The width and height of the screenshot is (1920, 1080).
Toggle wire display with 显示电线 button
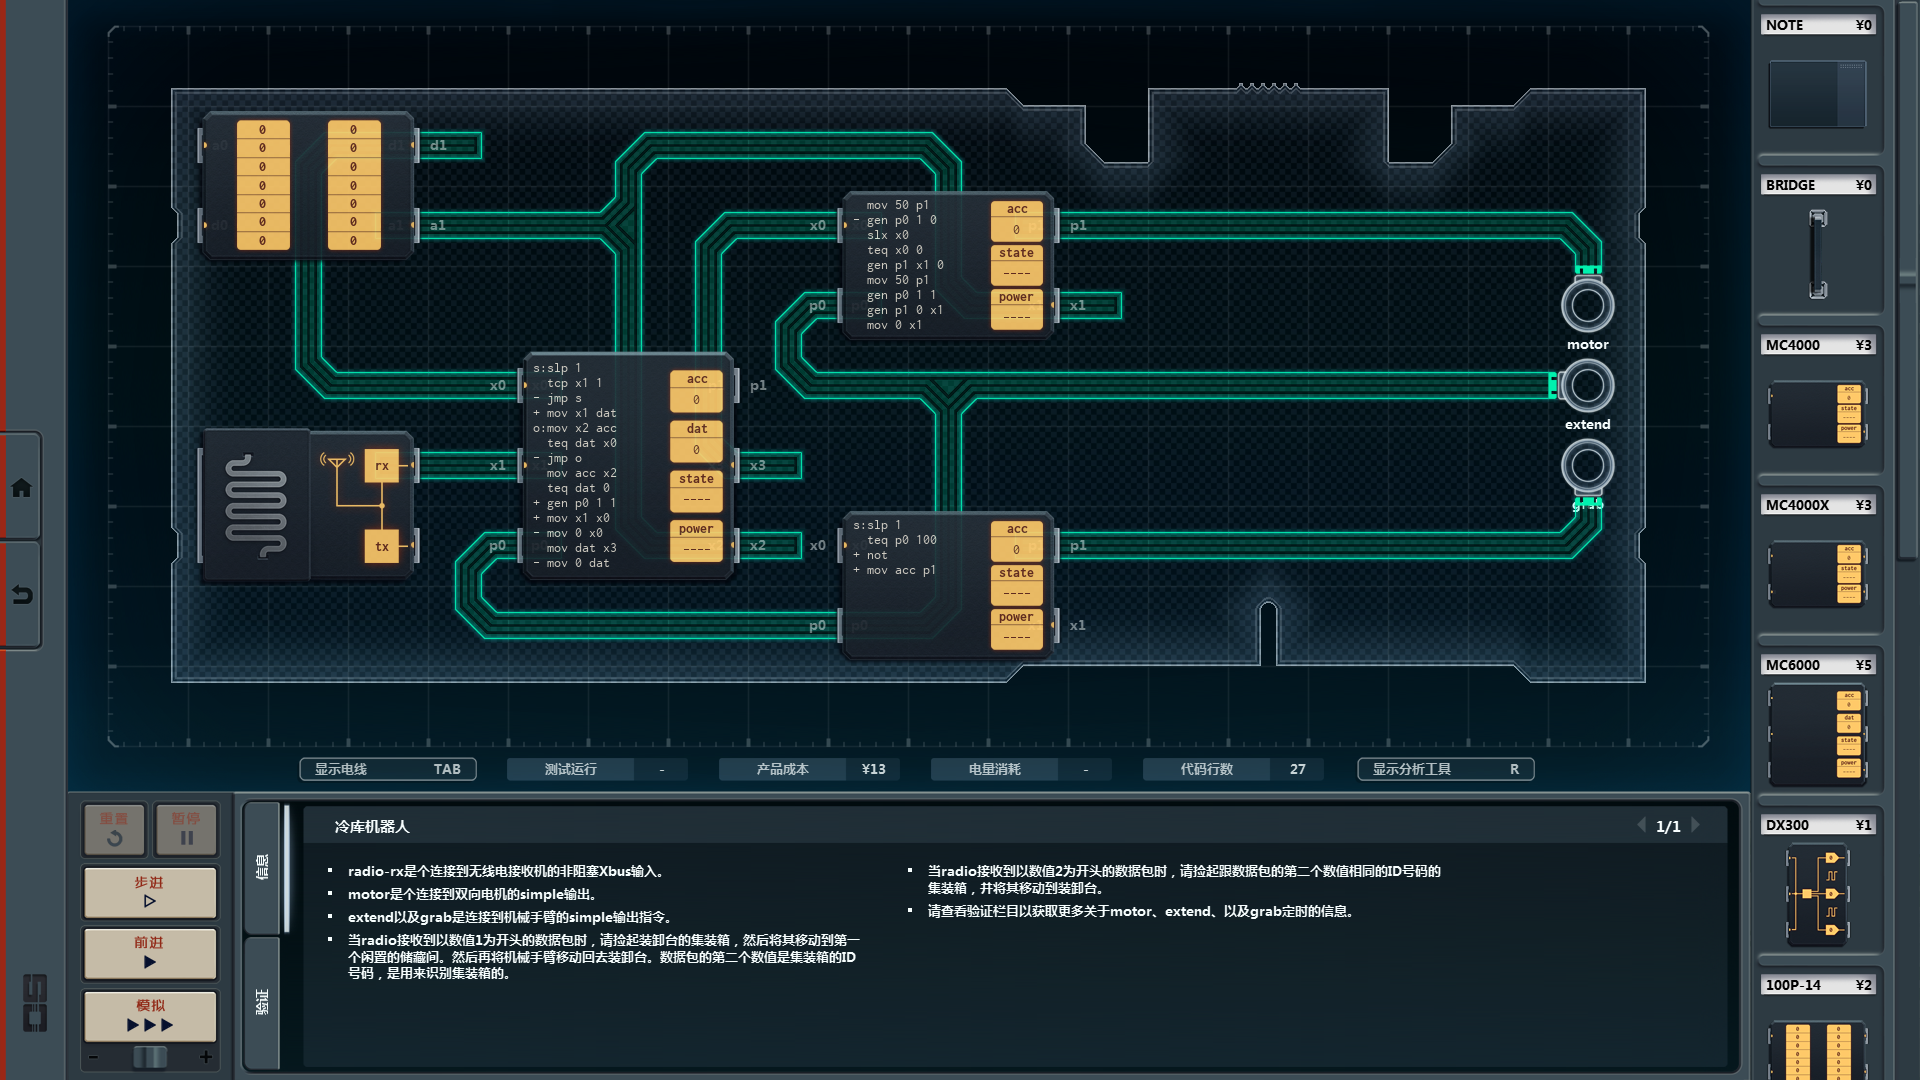click(x=387, y=769)
